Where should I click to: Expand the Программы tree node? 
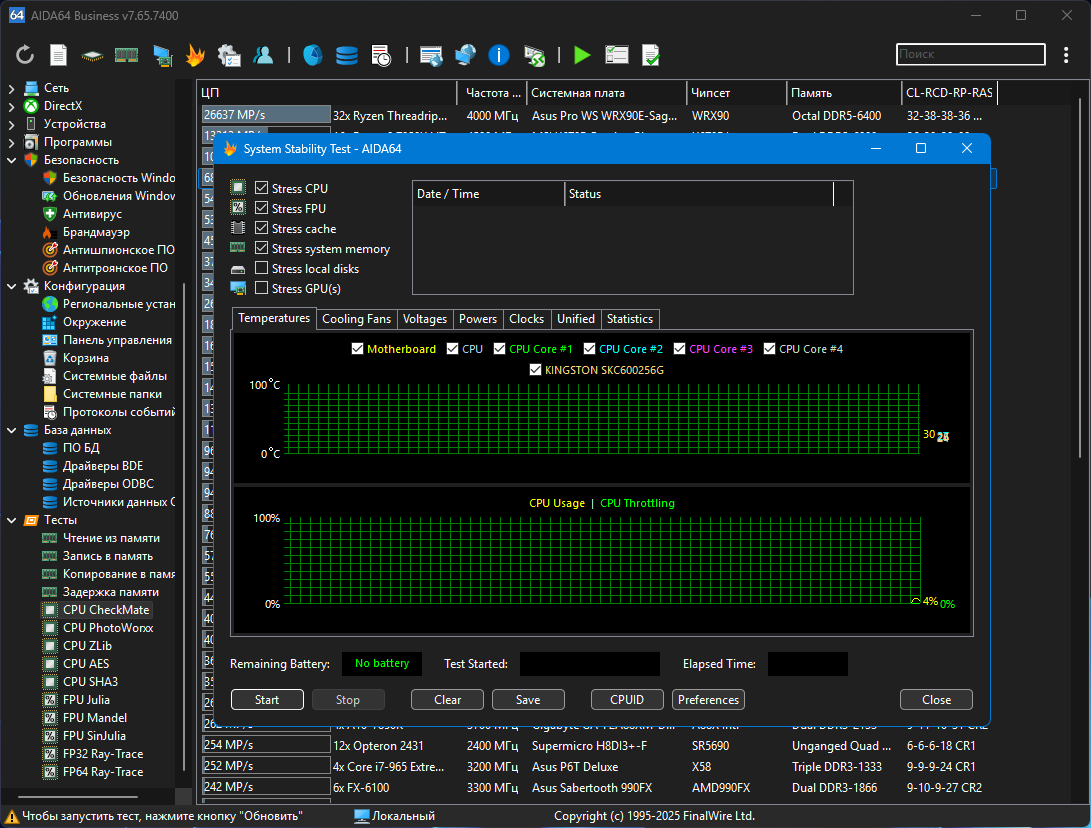[11, 143]
